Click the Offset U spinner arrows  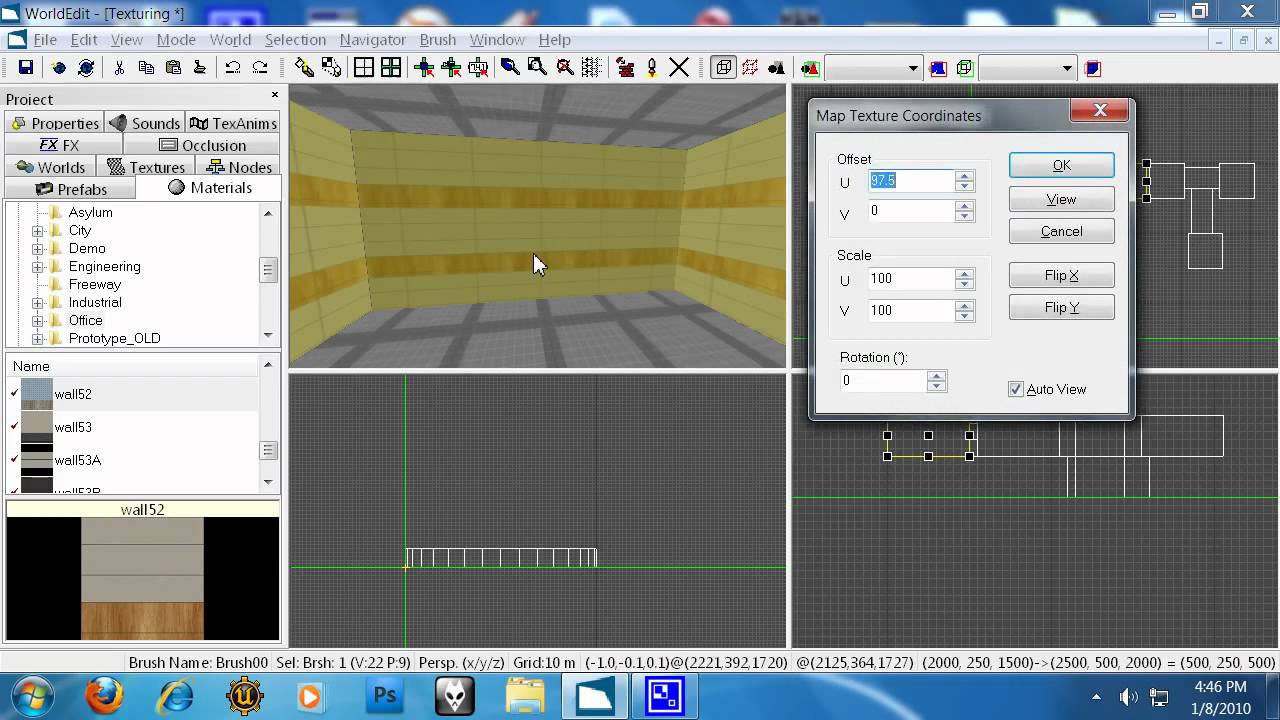(x=964, y=181)
